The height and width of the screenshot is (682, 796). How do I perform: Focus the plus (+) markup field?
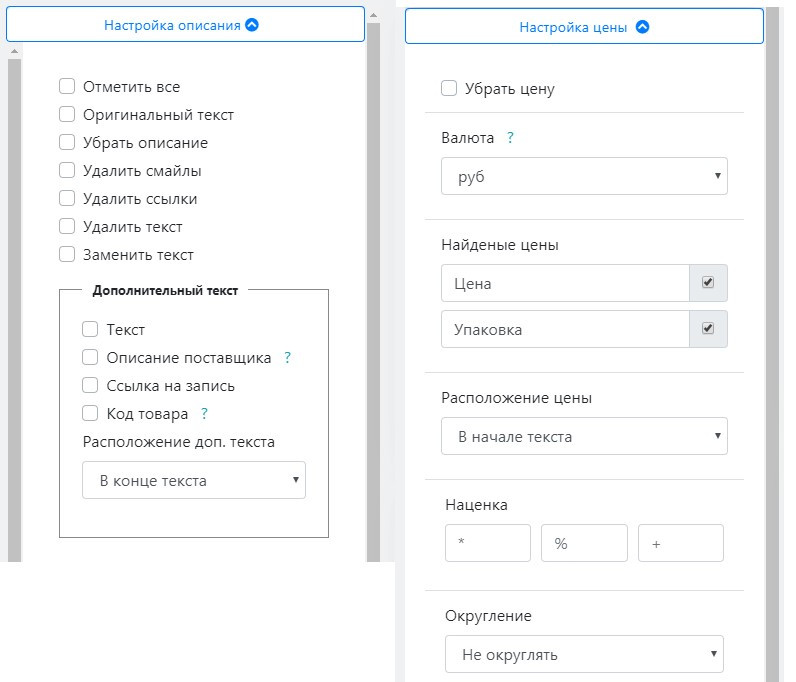pos(680,543)
